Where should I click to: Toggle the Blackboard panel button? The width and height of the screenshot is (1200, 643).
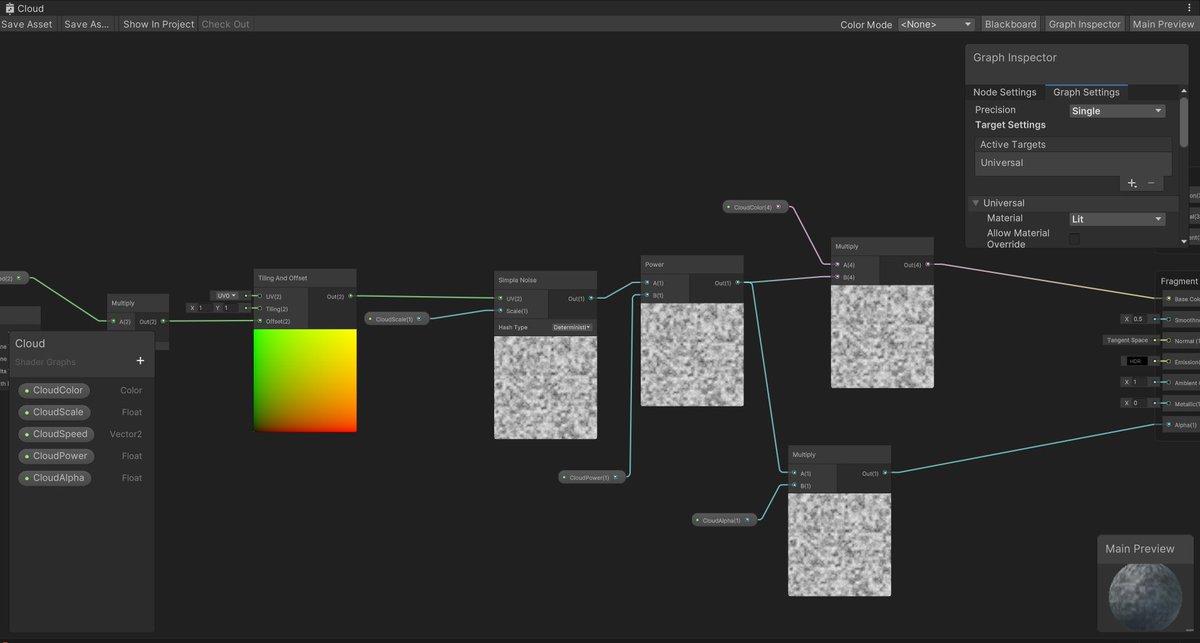click(x=1010, y=24)
